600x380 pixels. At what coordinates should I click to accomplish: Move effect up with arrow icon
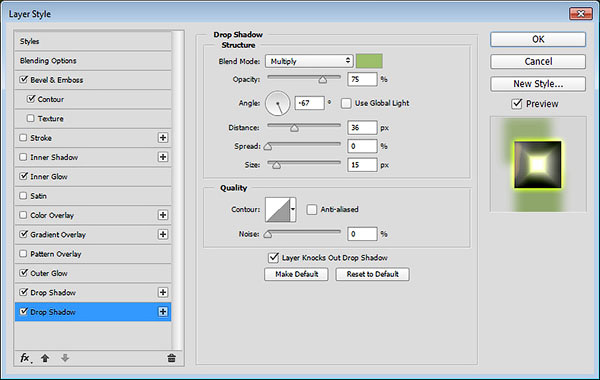pyautogui.click(x=45, y=358)
